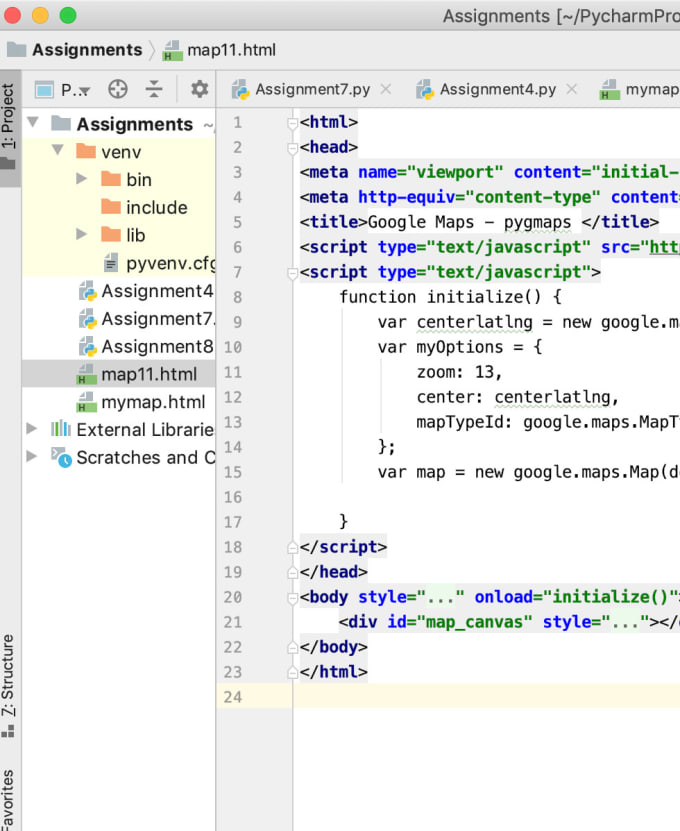
Task: Switch to the Assignment7.py editor tab
Action: coord(313,89)
